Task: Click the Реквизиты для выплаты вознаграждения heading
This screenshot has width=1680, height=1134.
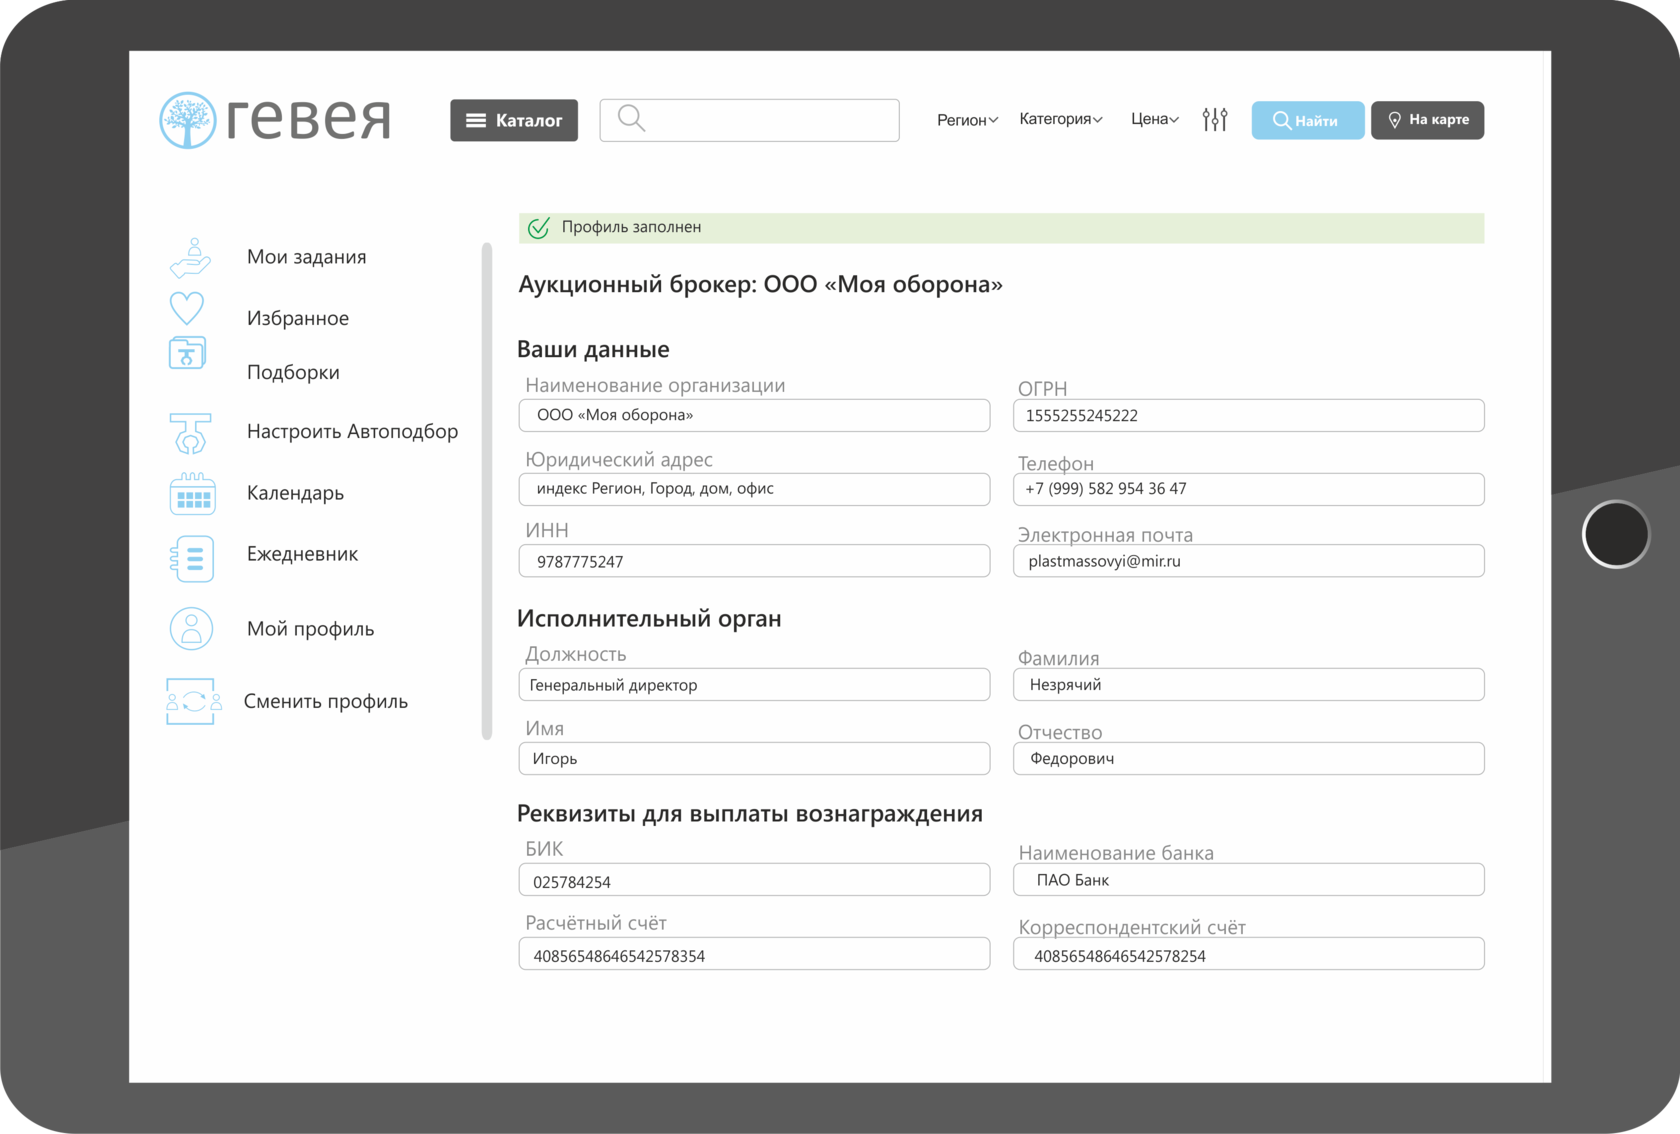Action: click(750, 814)
